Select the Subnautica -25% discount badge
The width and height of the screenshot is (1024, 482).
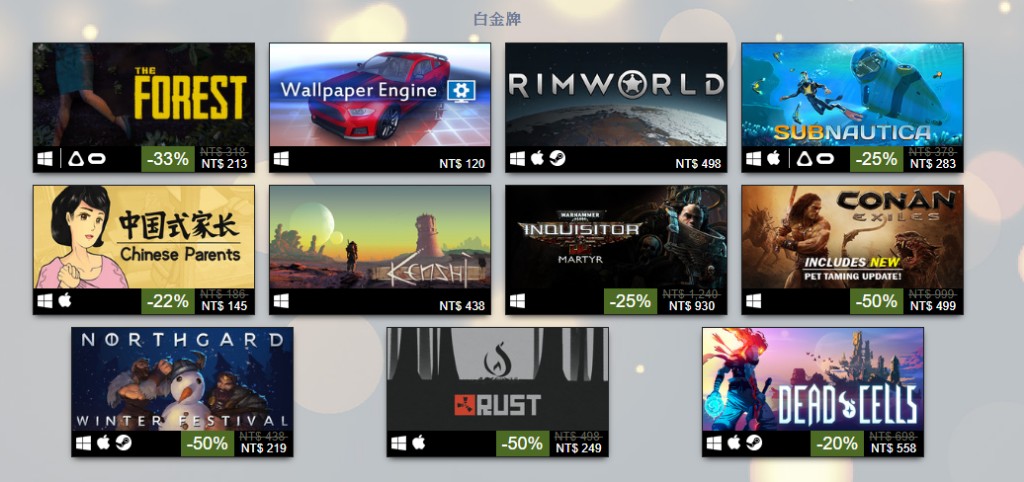pyautogui.click(x=876, y=159)
